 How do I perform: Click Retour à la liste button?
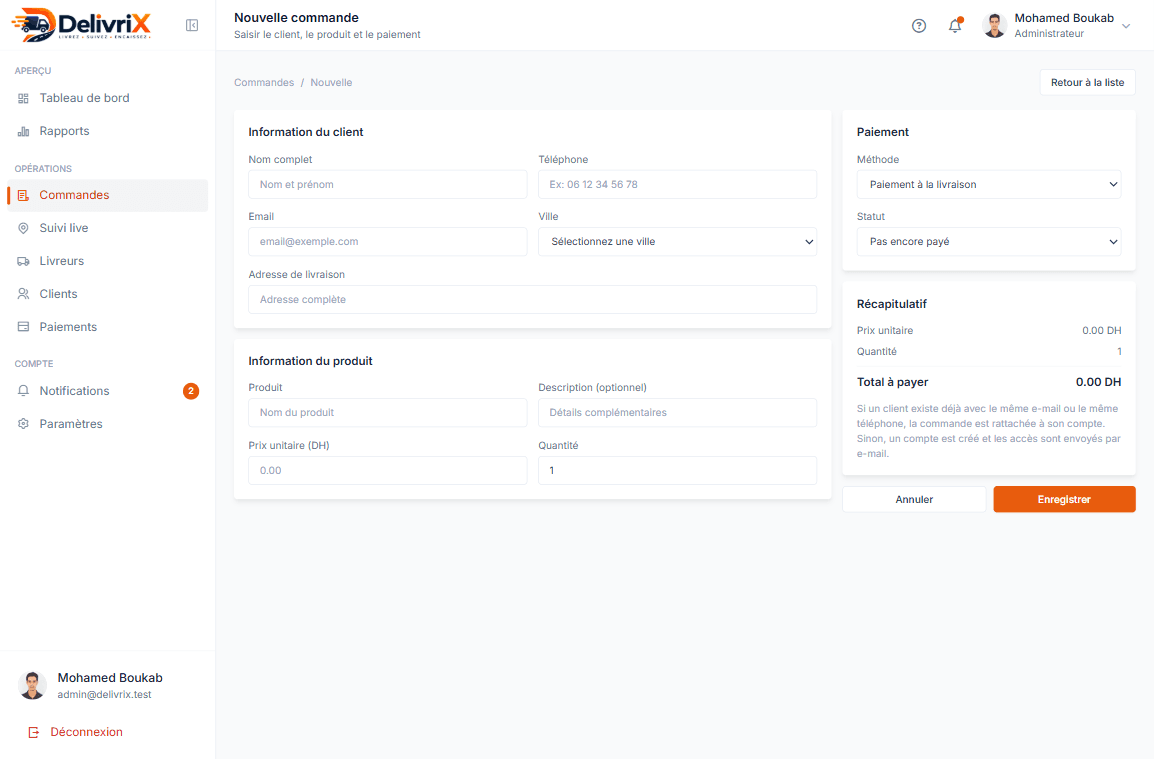(1087, 82)
